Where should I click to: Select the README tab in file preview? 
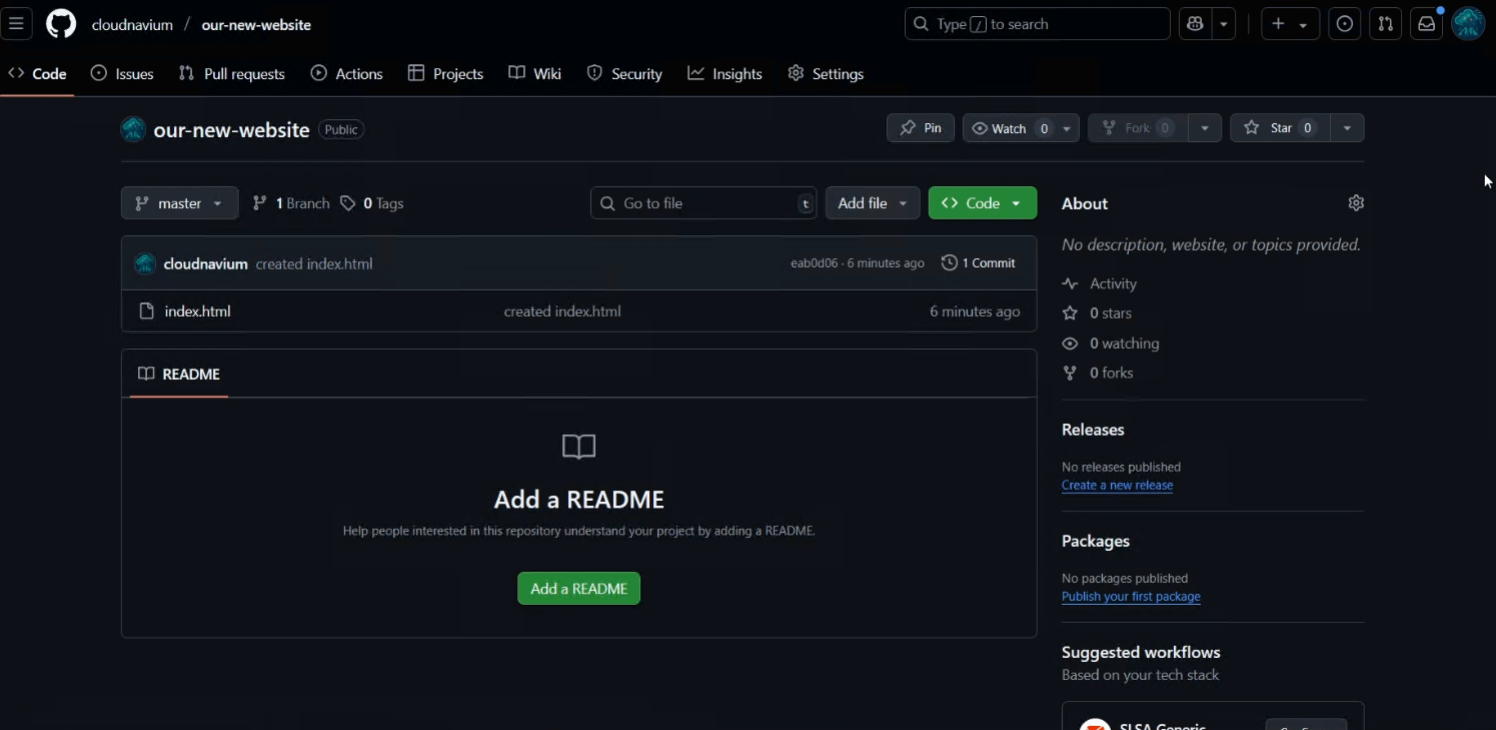coord(179,374)
